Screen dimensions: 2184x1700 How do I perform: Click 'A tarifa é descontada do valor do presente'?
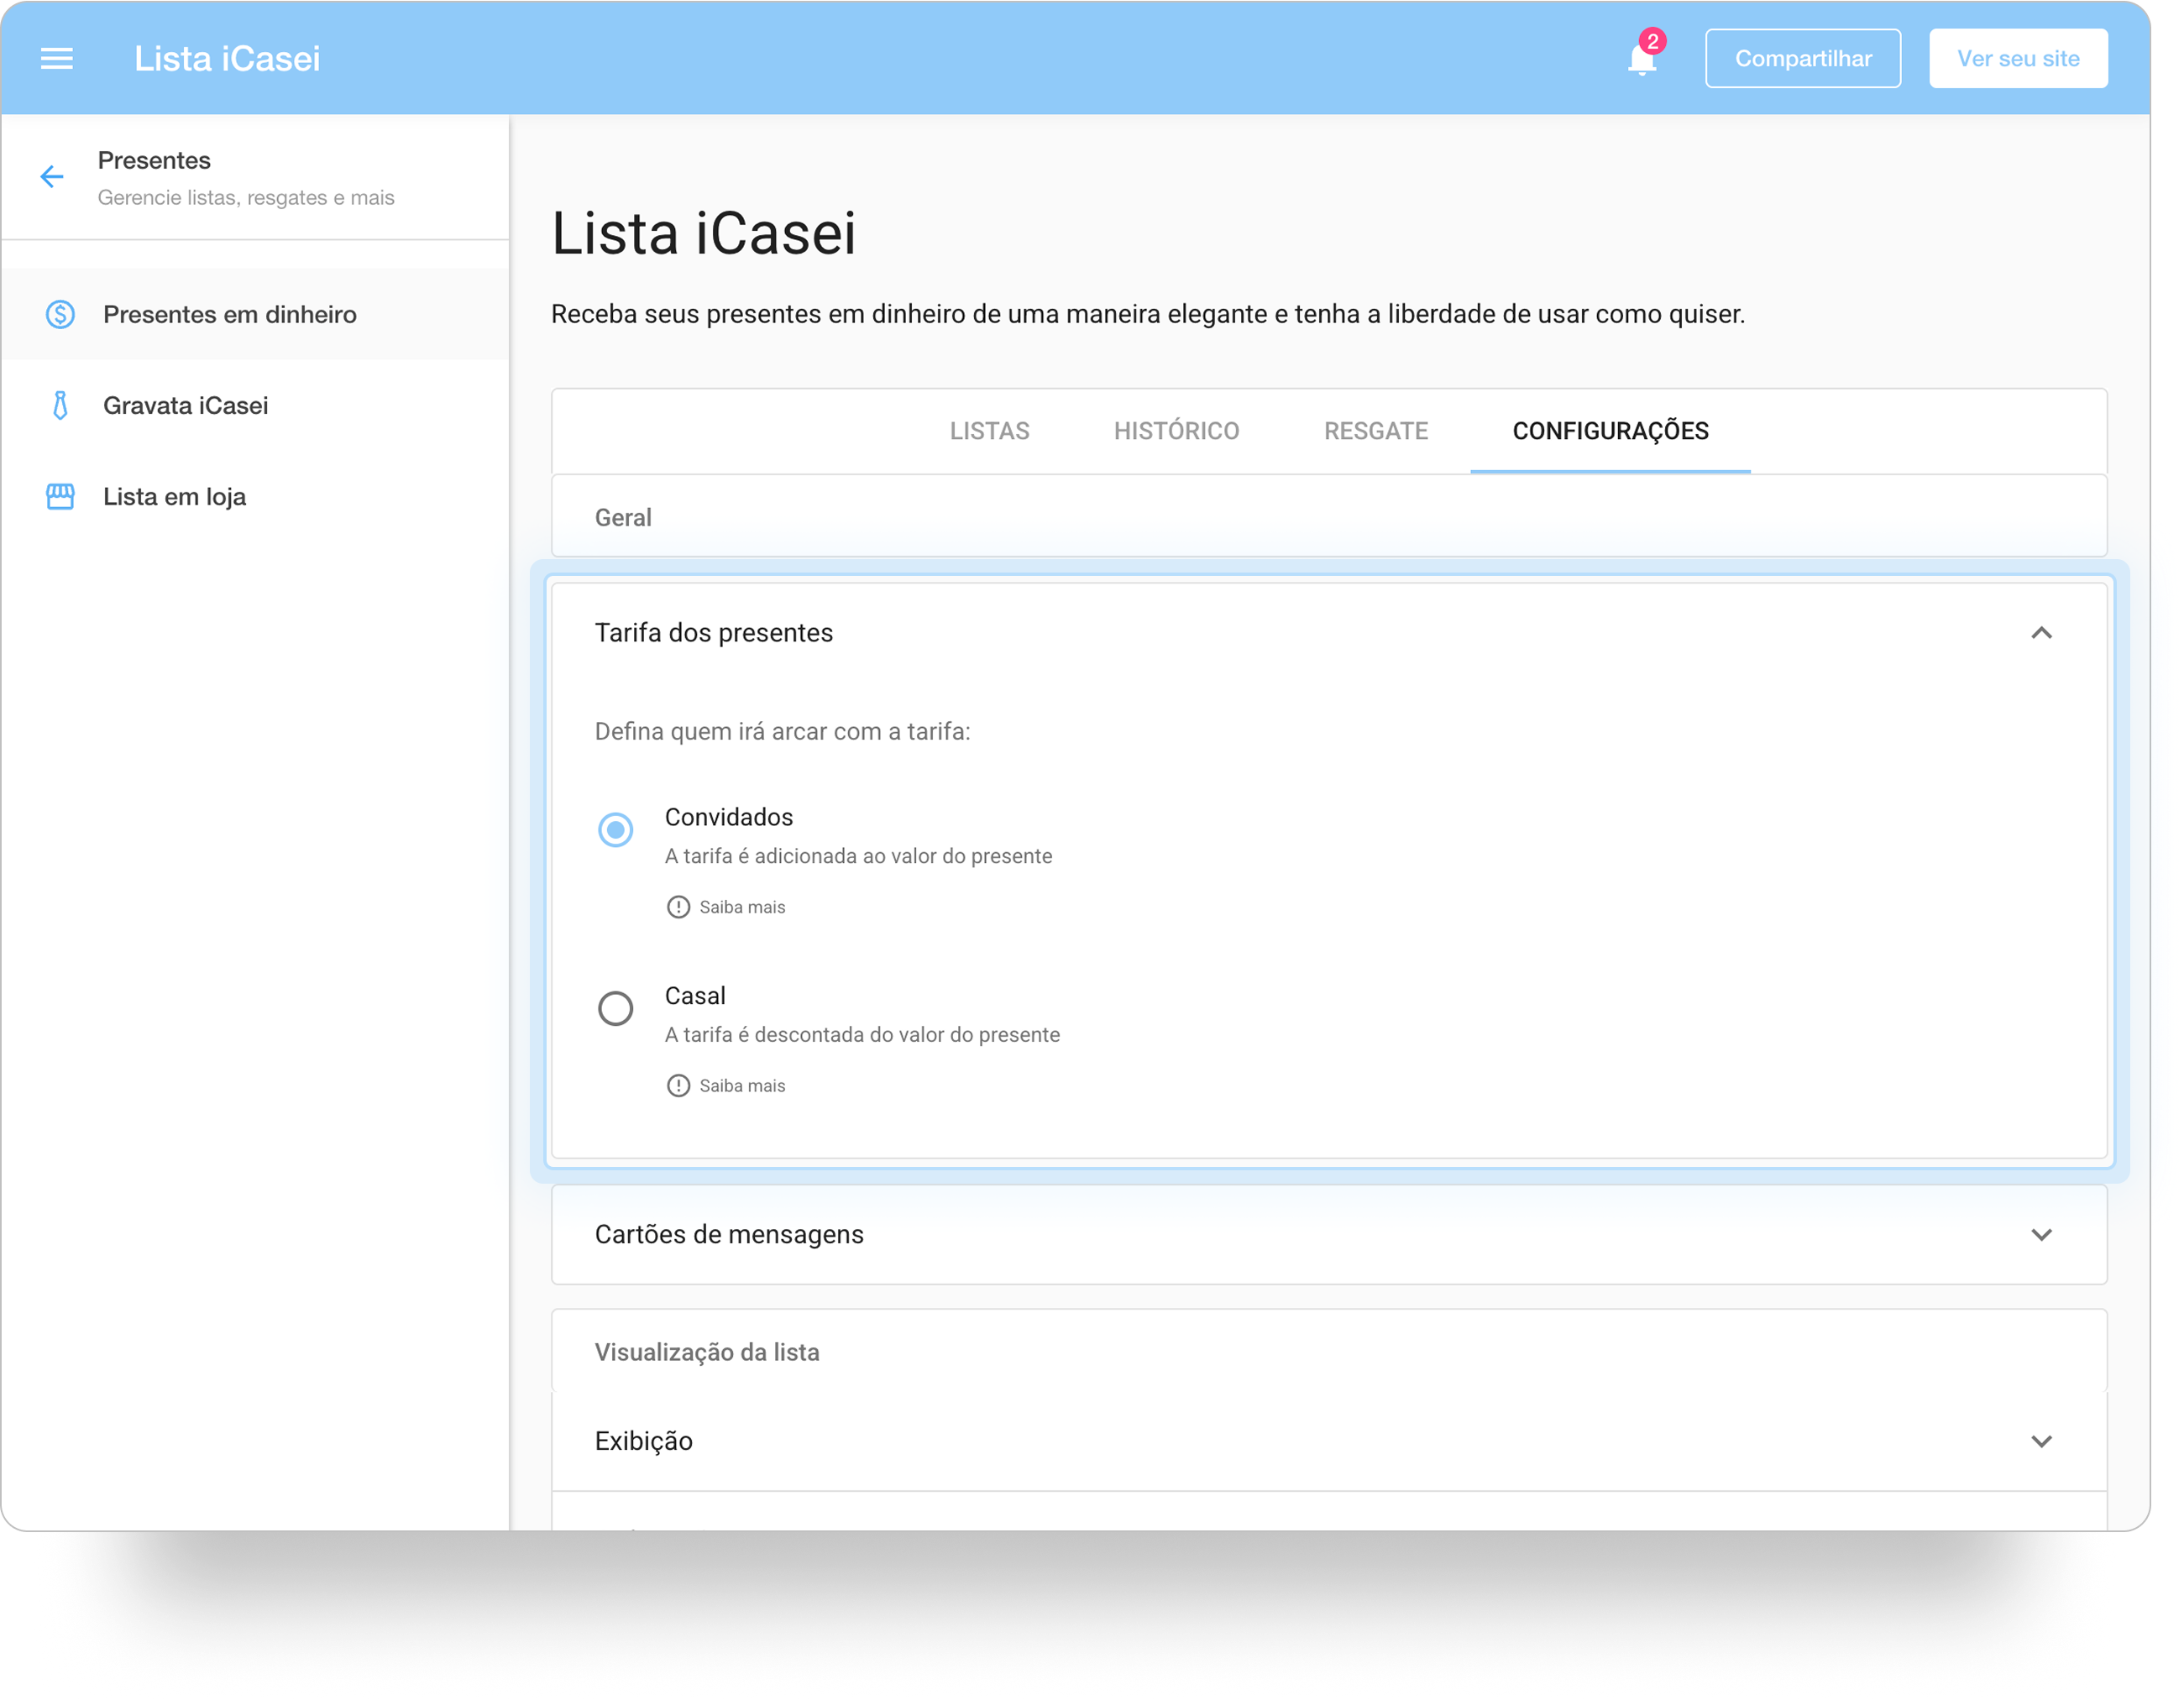coord(863,1035)
